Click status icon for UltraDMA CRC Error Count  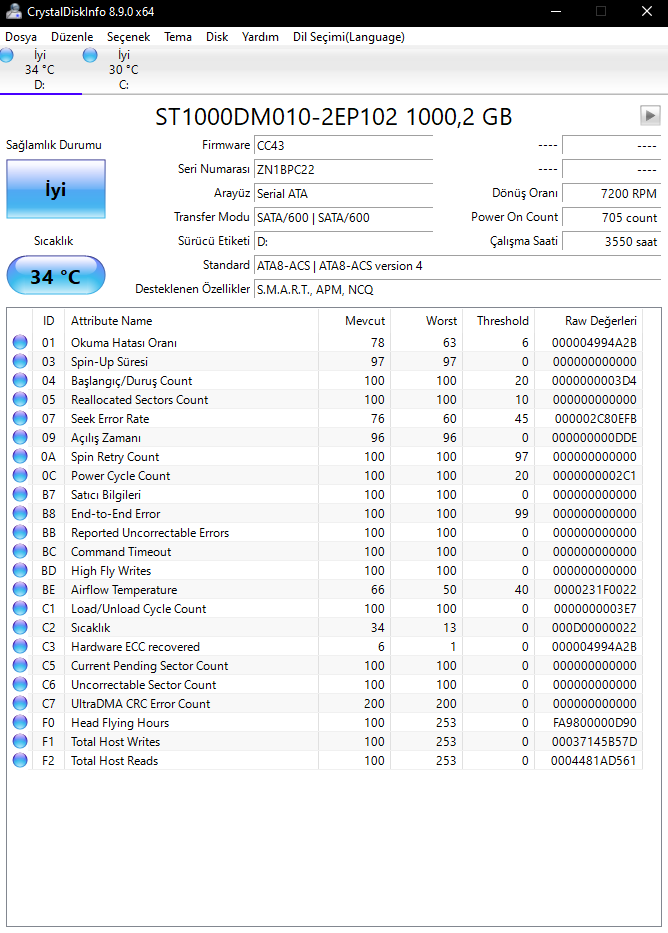[x=20, y=703]
